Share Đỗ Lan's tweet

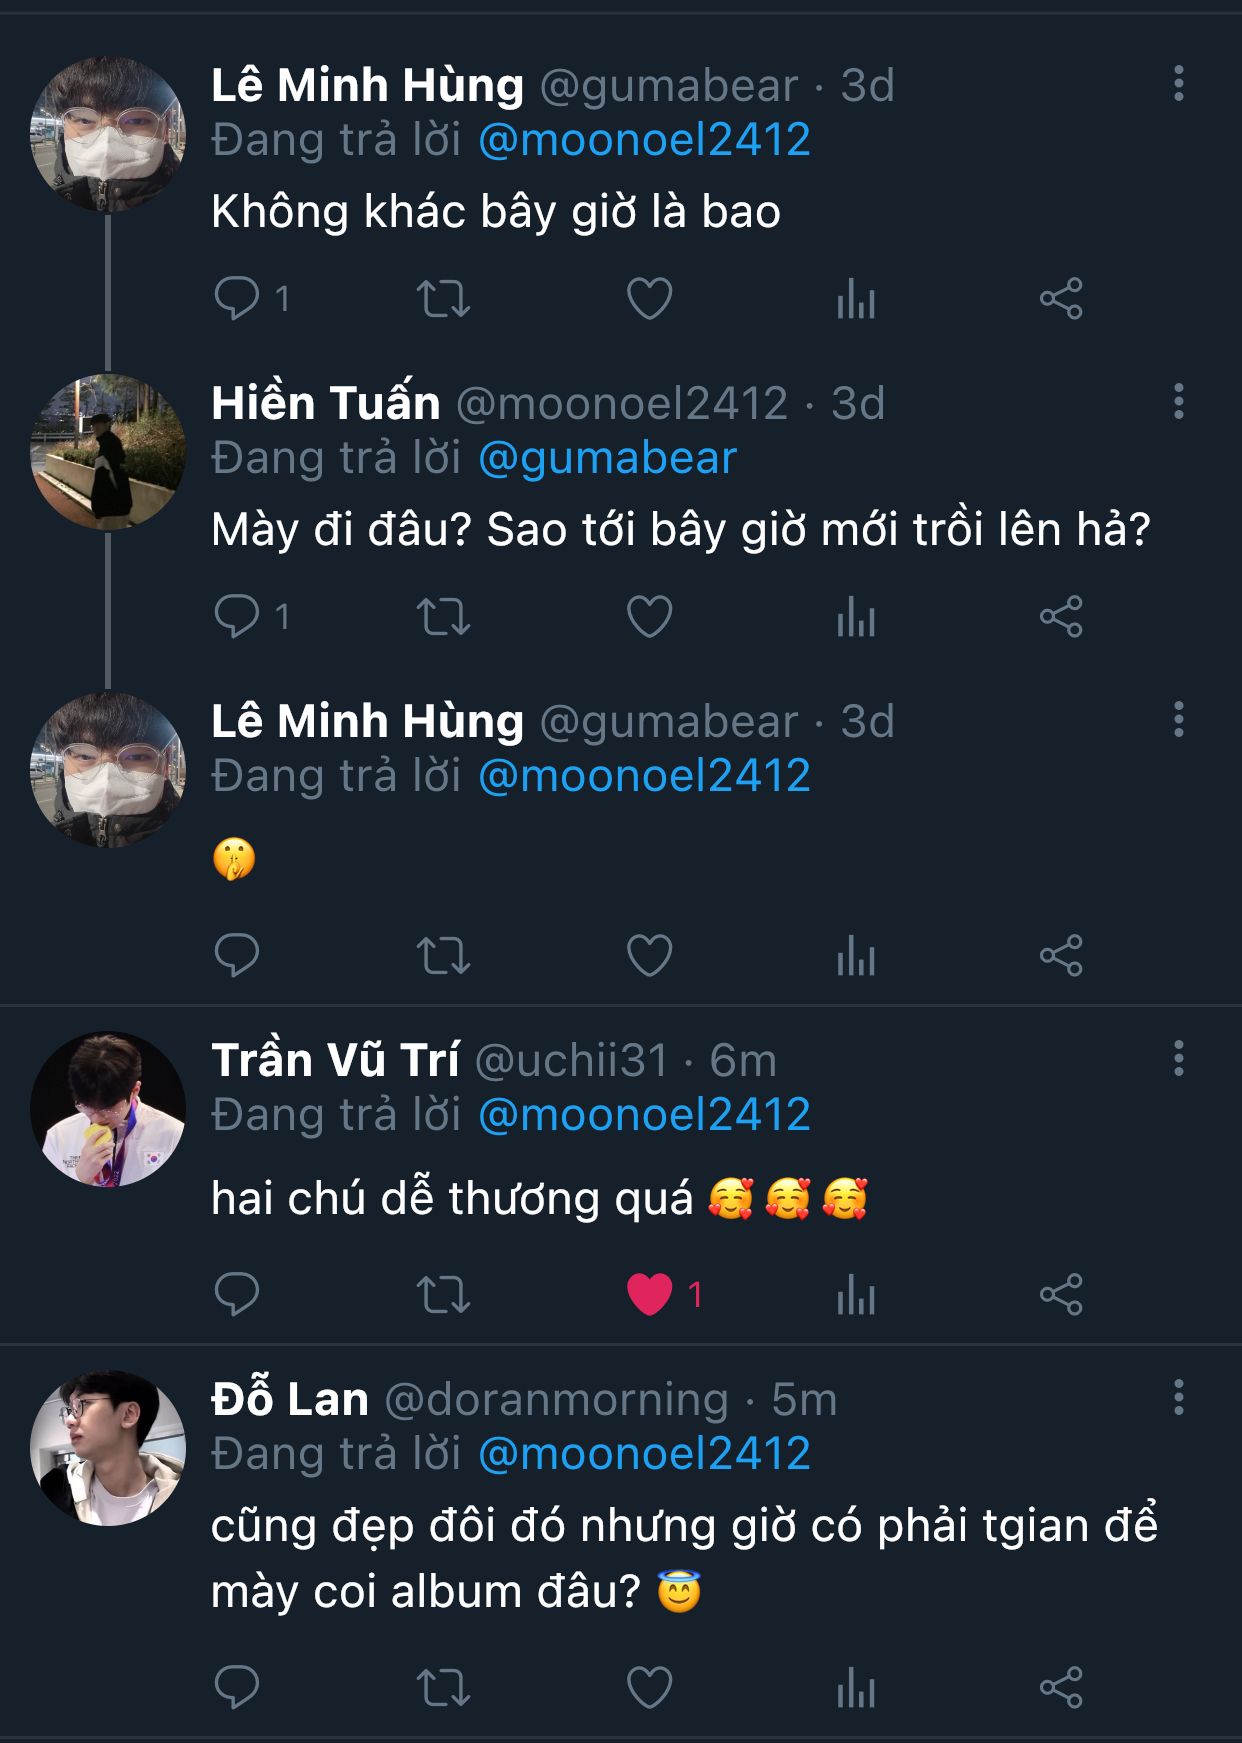point(1061,1688)
